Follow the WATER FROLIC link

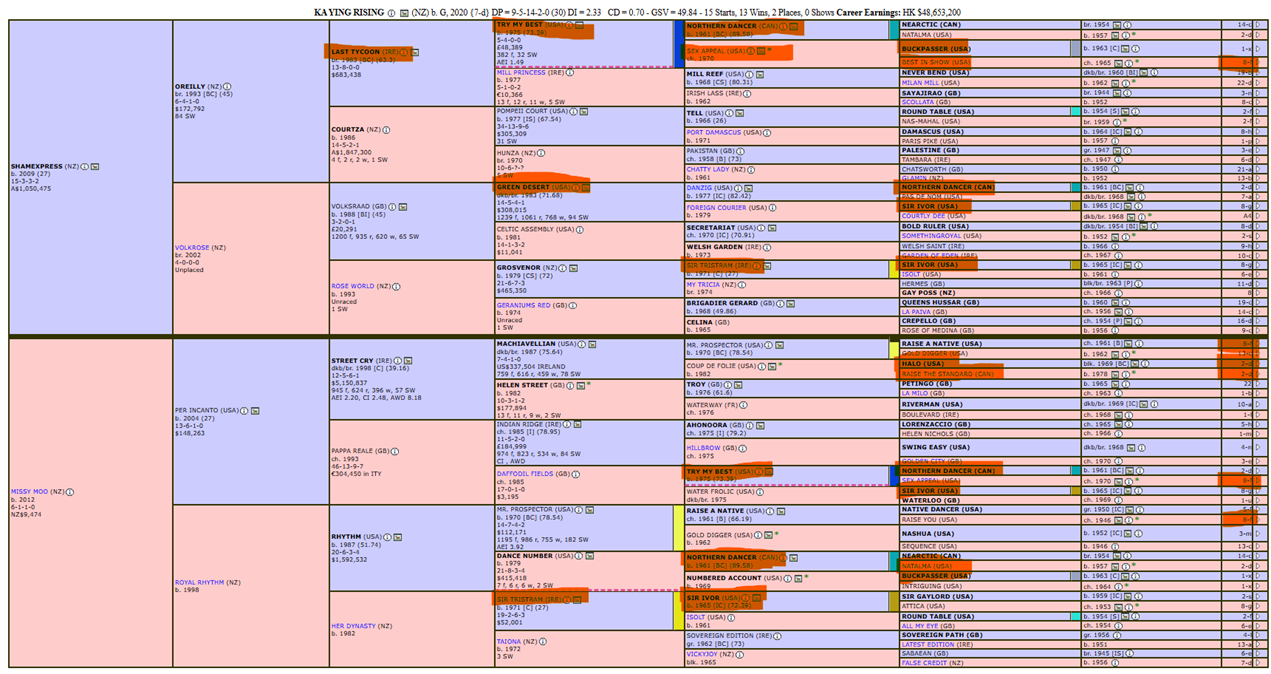712,491
